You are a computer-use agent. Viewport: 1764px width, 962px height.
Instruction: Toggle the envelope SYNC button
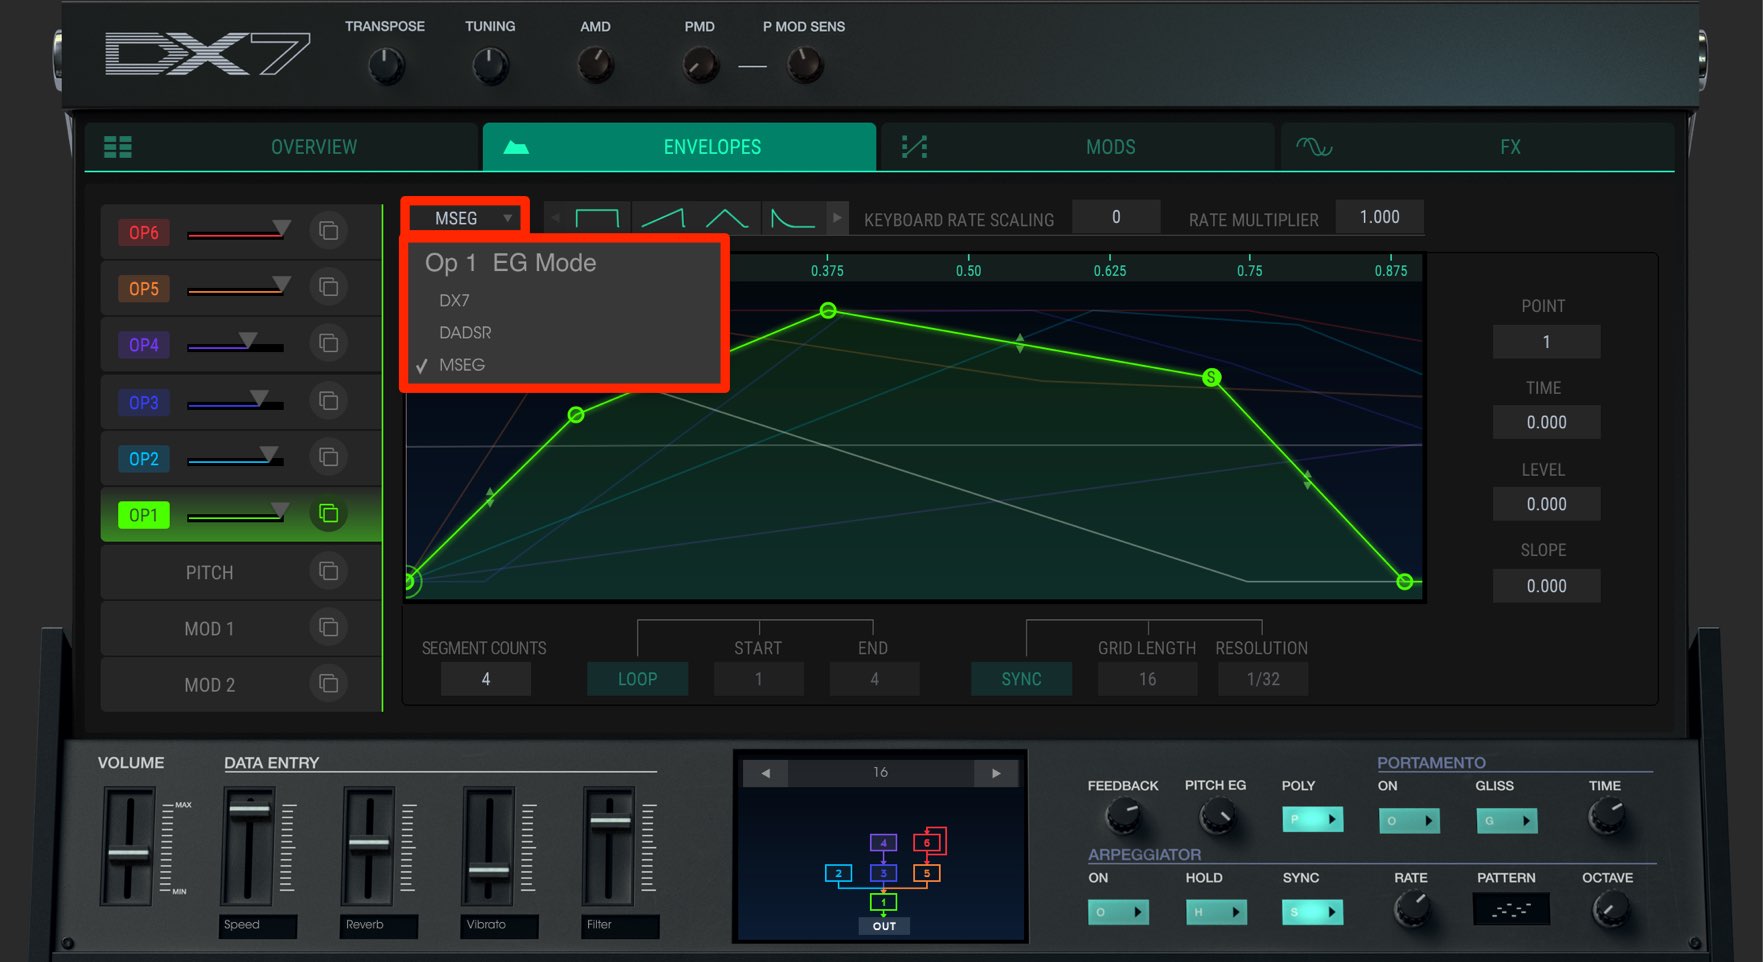pyautogui.click(x=1022, y=679)
